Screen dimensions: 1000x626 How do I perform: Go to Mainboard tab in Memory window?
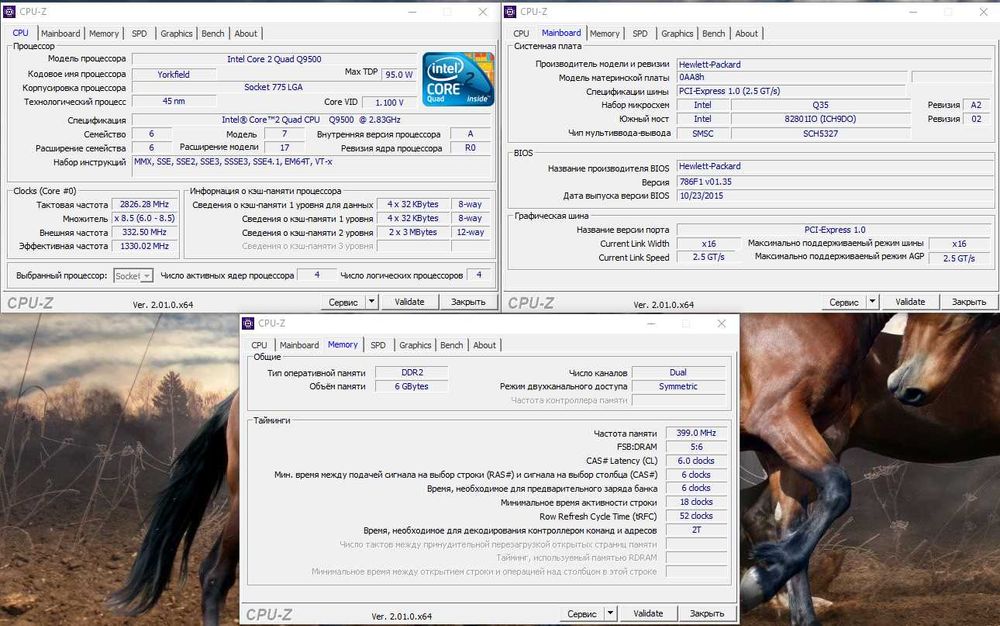coord(299,345)
